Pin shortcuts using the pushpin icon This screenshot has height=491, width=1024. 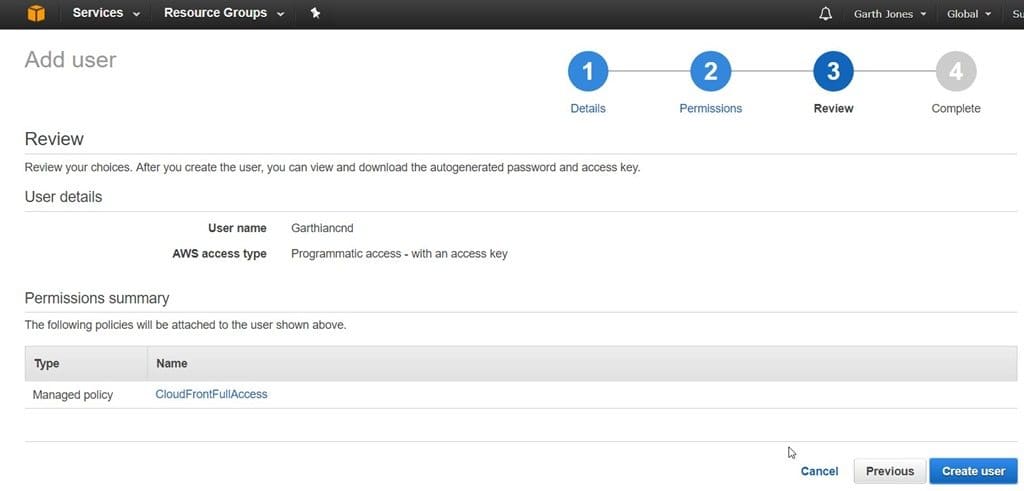pyautogui.click(x=315, y=13)
